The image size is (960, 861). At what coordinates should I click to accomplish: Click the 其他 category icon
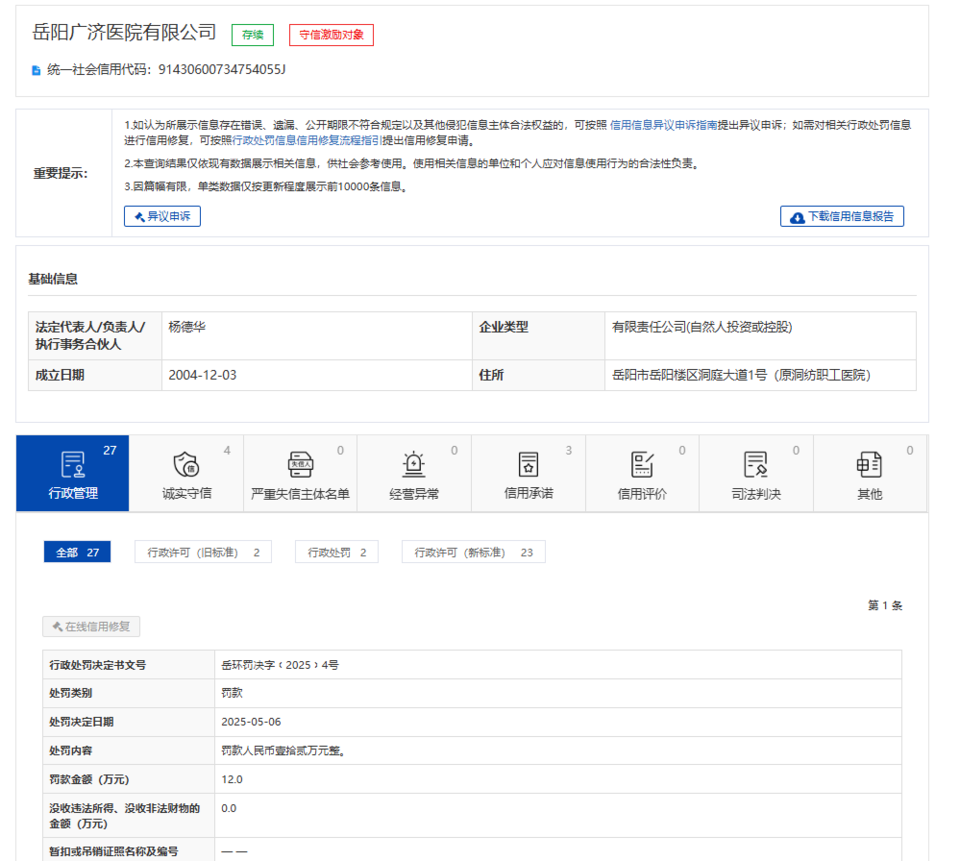click(x=869, y=464)
